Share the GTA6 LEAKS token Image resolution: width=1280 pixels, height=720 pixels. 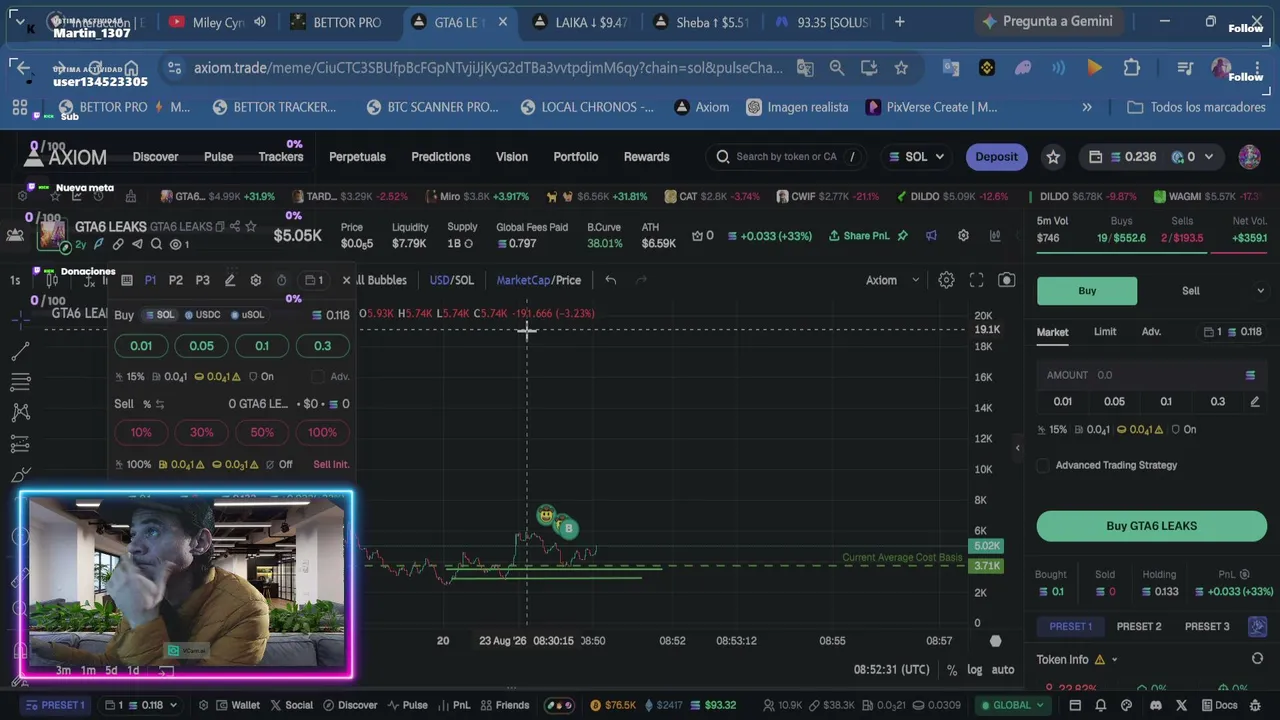[235, 227]
